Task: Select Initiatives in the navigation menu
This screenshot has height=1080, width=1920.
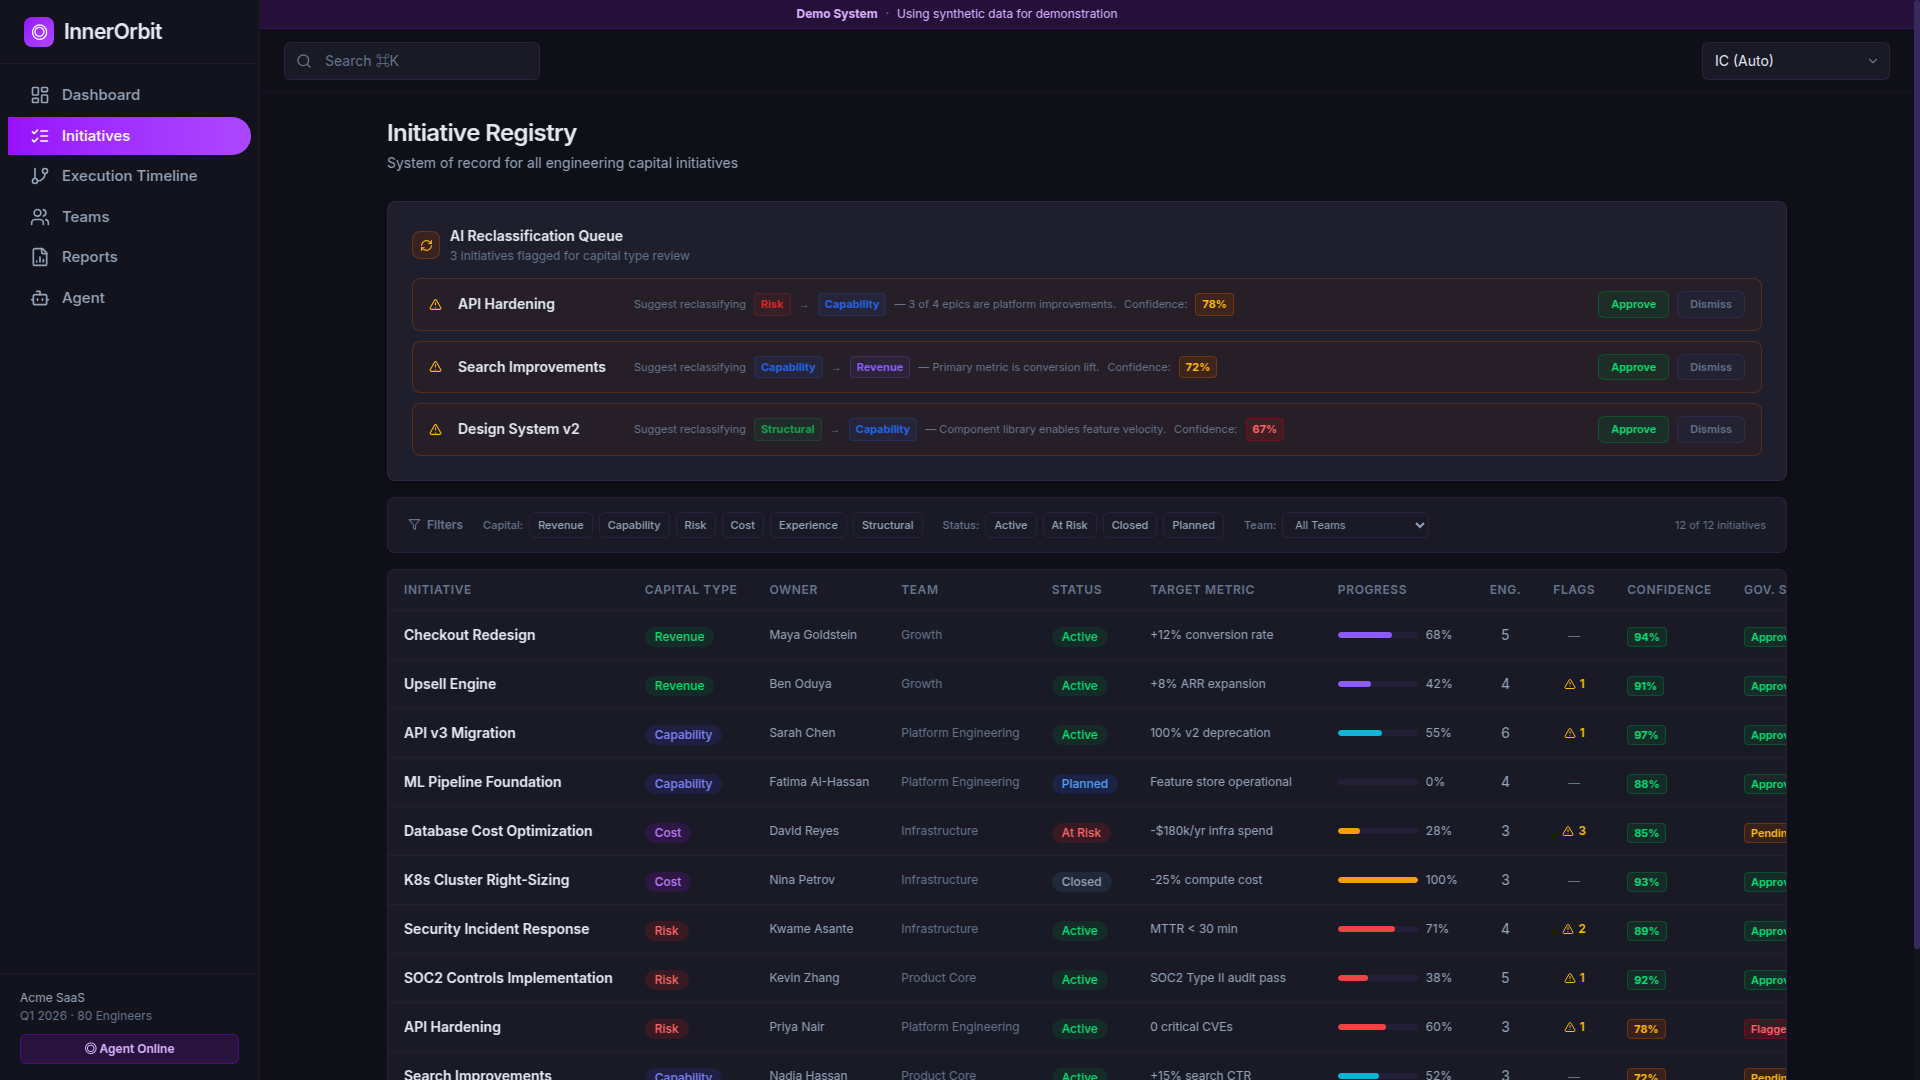Action: click(x=96, y=136)
